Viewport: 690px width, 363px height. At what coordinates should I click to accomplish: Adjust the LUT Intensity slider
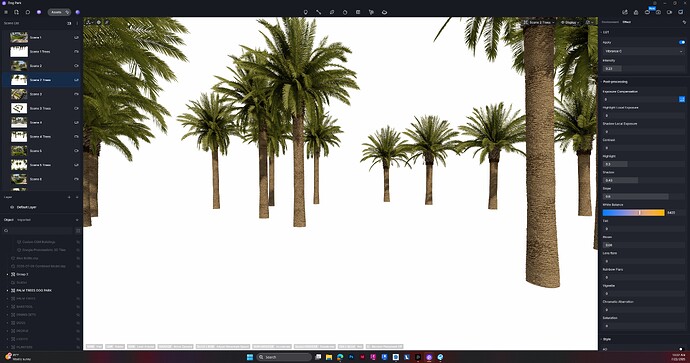coord(643,69)
